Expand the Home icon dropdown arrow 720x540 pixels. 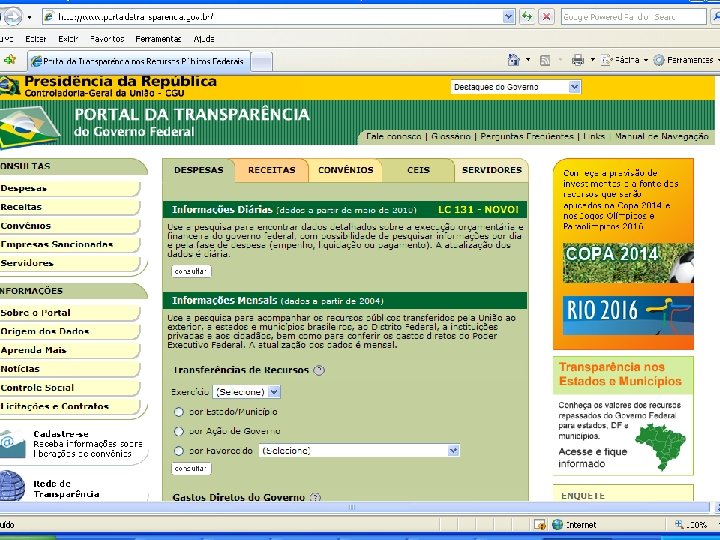click(528, 60)
